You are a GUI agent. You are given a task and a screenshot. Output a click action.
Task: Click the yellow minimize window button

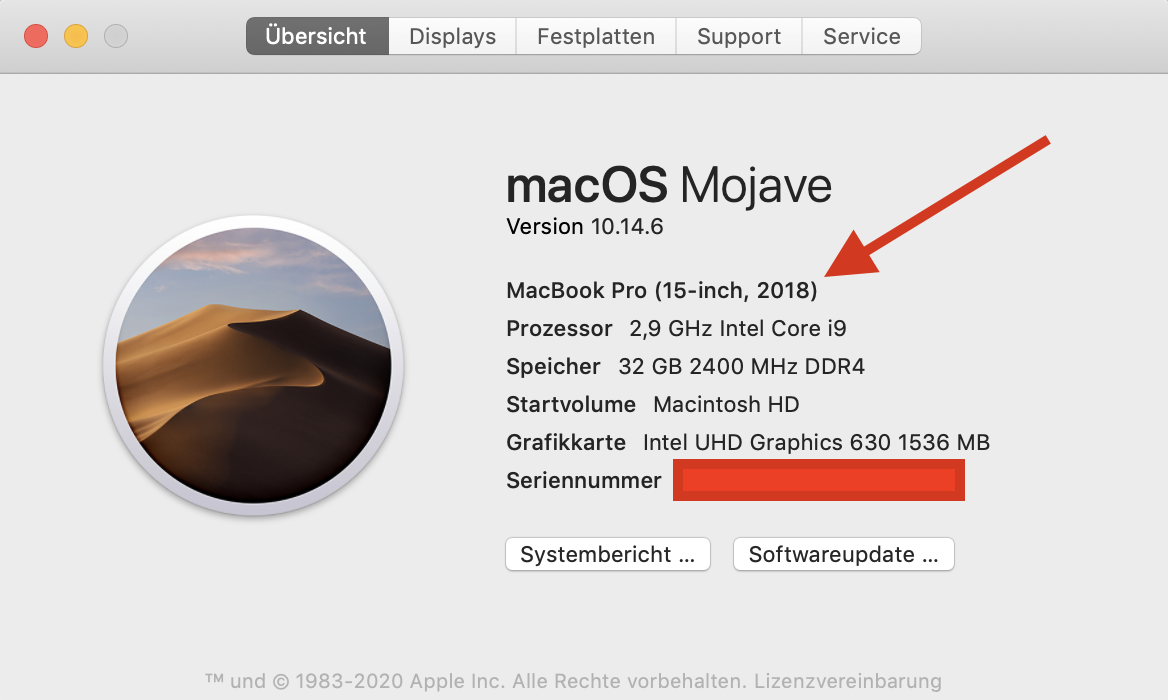(x=76, y=37)
